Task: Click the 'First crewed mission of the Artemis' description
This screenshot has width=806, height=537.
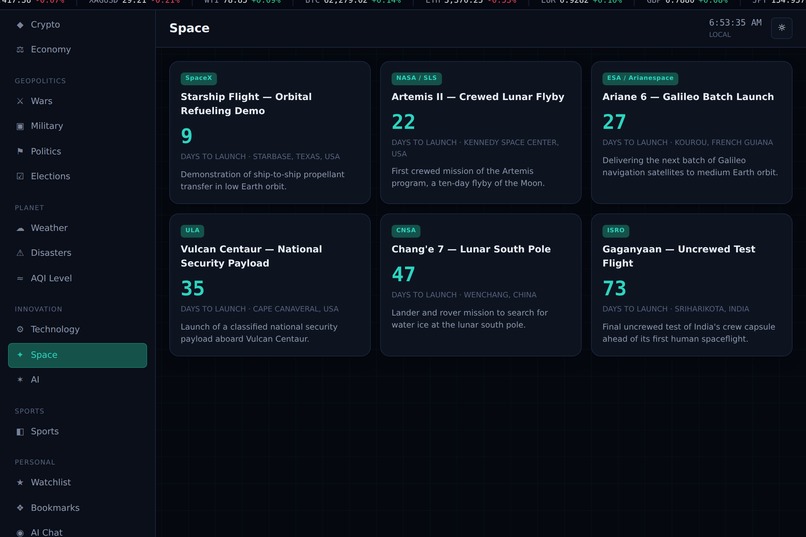Action: (x=468, y=177)
